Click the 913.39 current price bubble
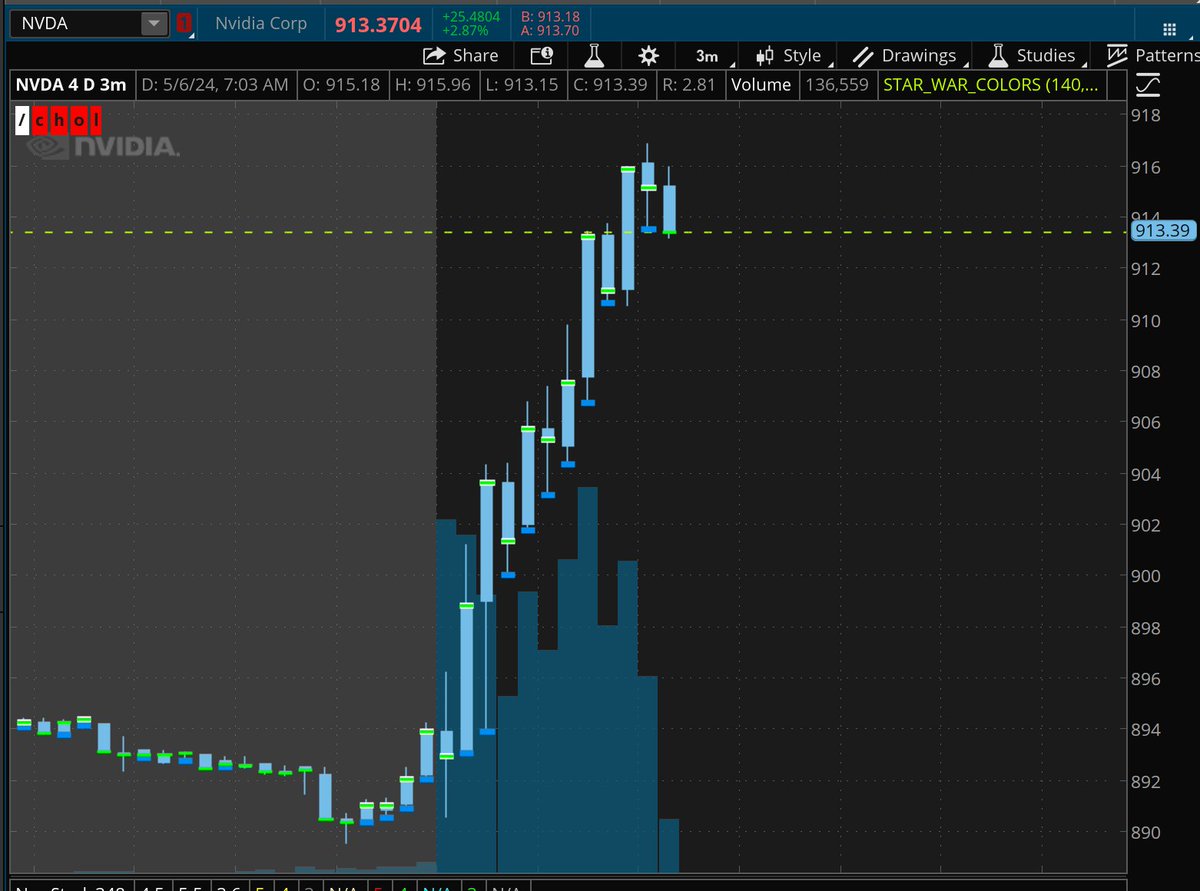The image size is (1200, 891). coord(1164,232)
